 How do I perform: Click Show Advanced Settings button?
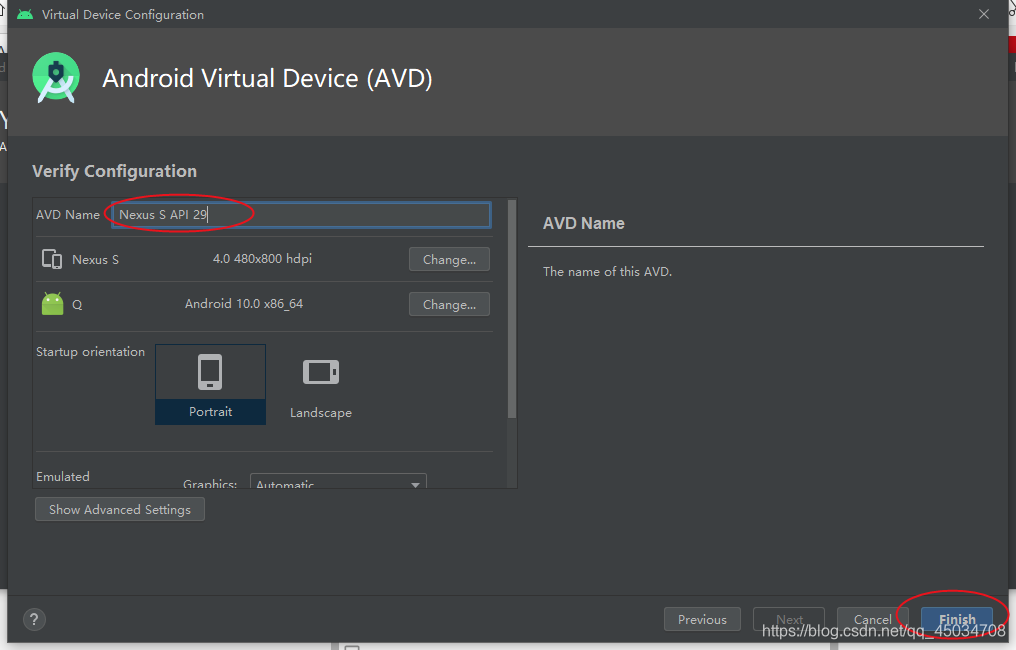pyautogui.click(x=120, y=509)
